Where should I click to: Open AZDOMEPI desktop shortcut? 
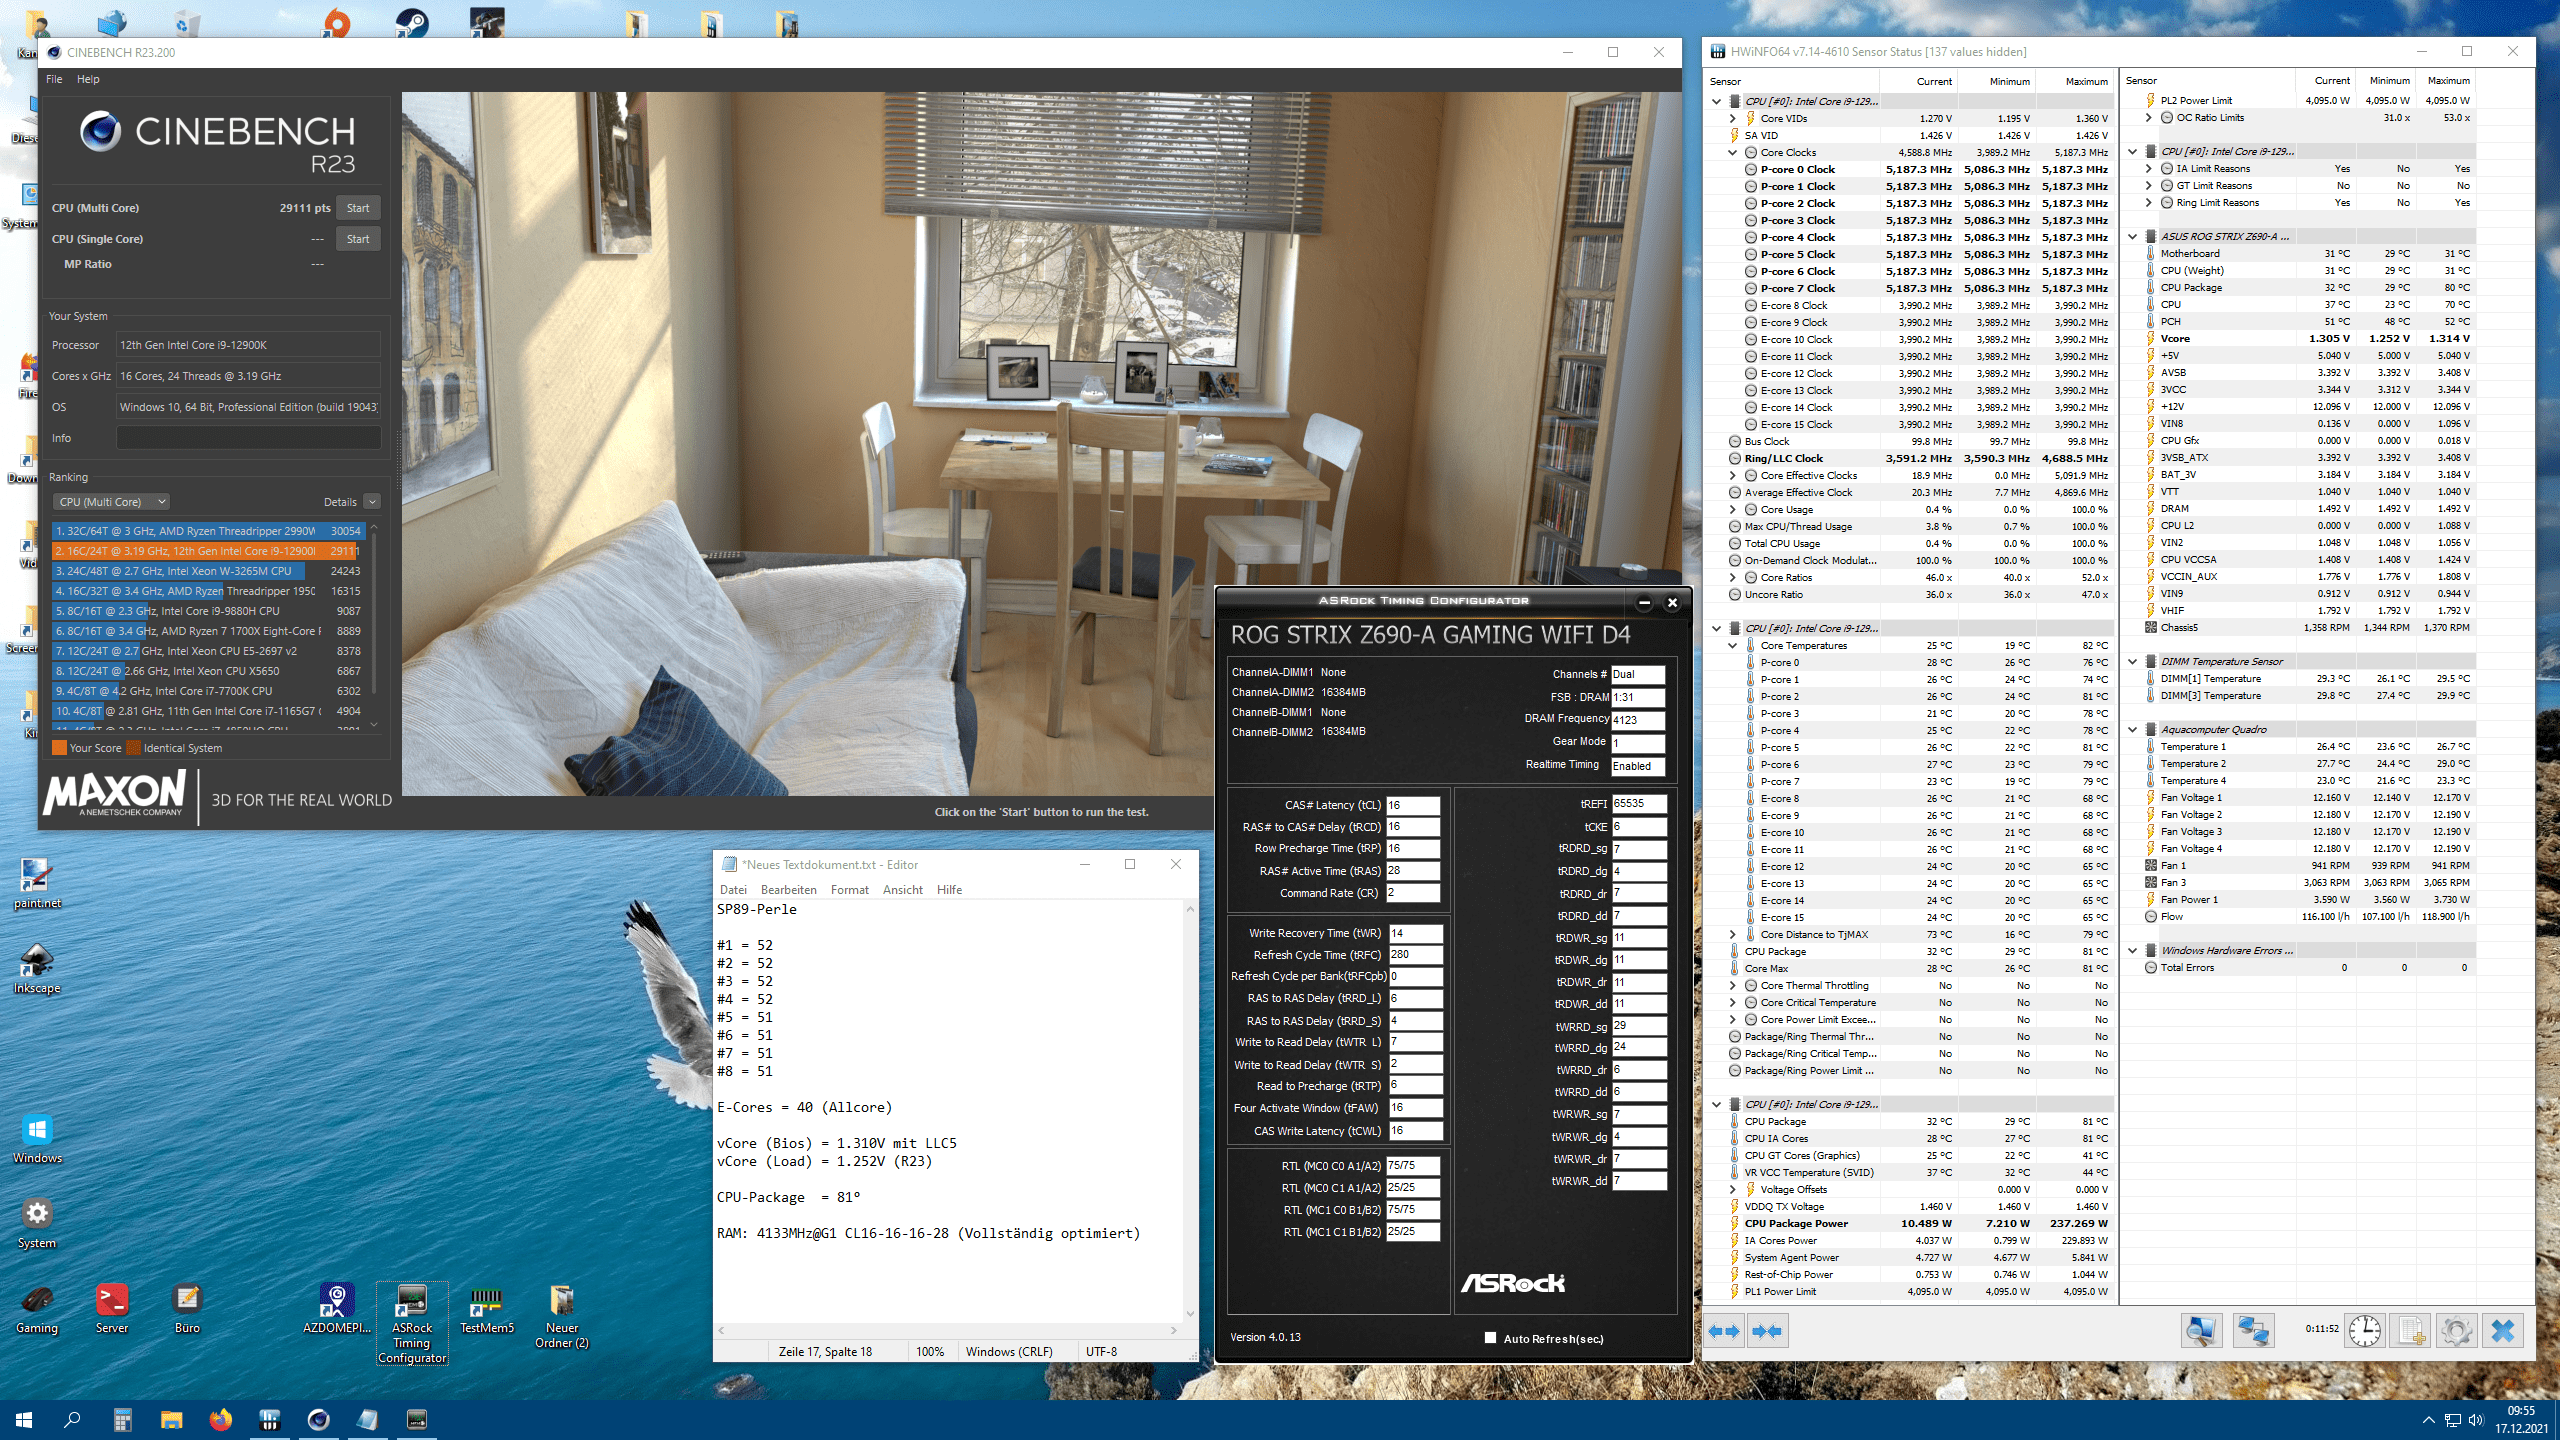(337, 1309)
